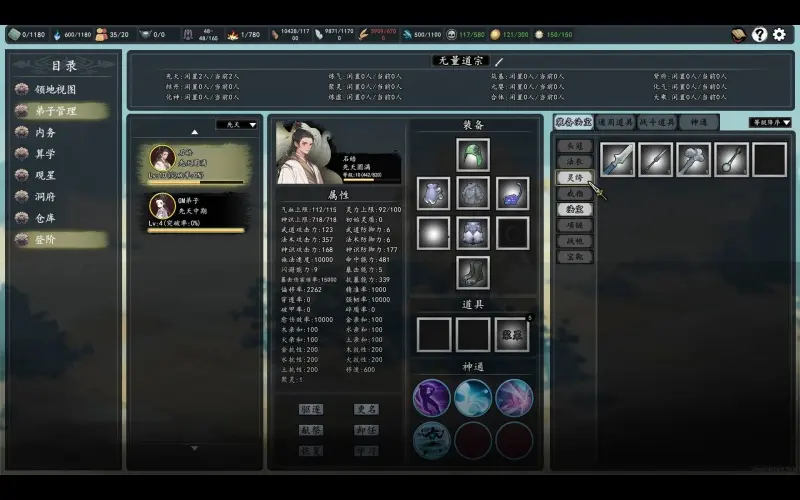Image resolution: width=800 pixels, height=500 pixels.
Task: Click the pencil icon to rename sect
Action: pos(499,61)
